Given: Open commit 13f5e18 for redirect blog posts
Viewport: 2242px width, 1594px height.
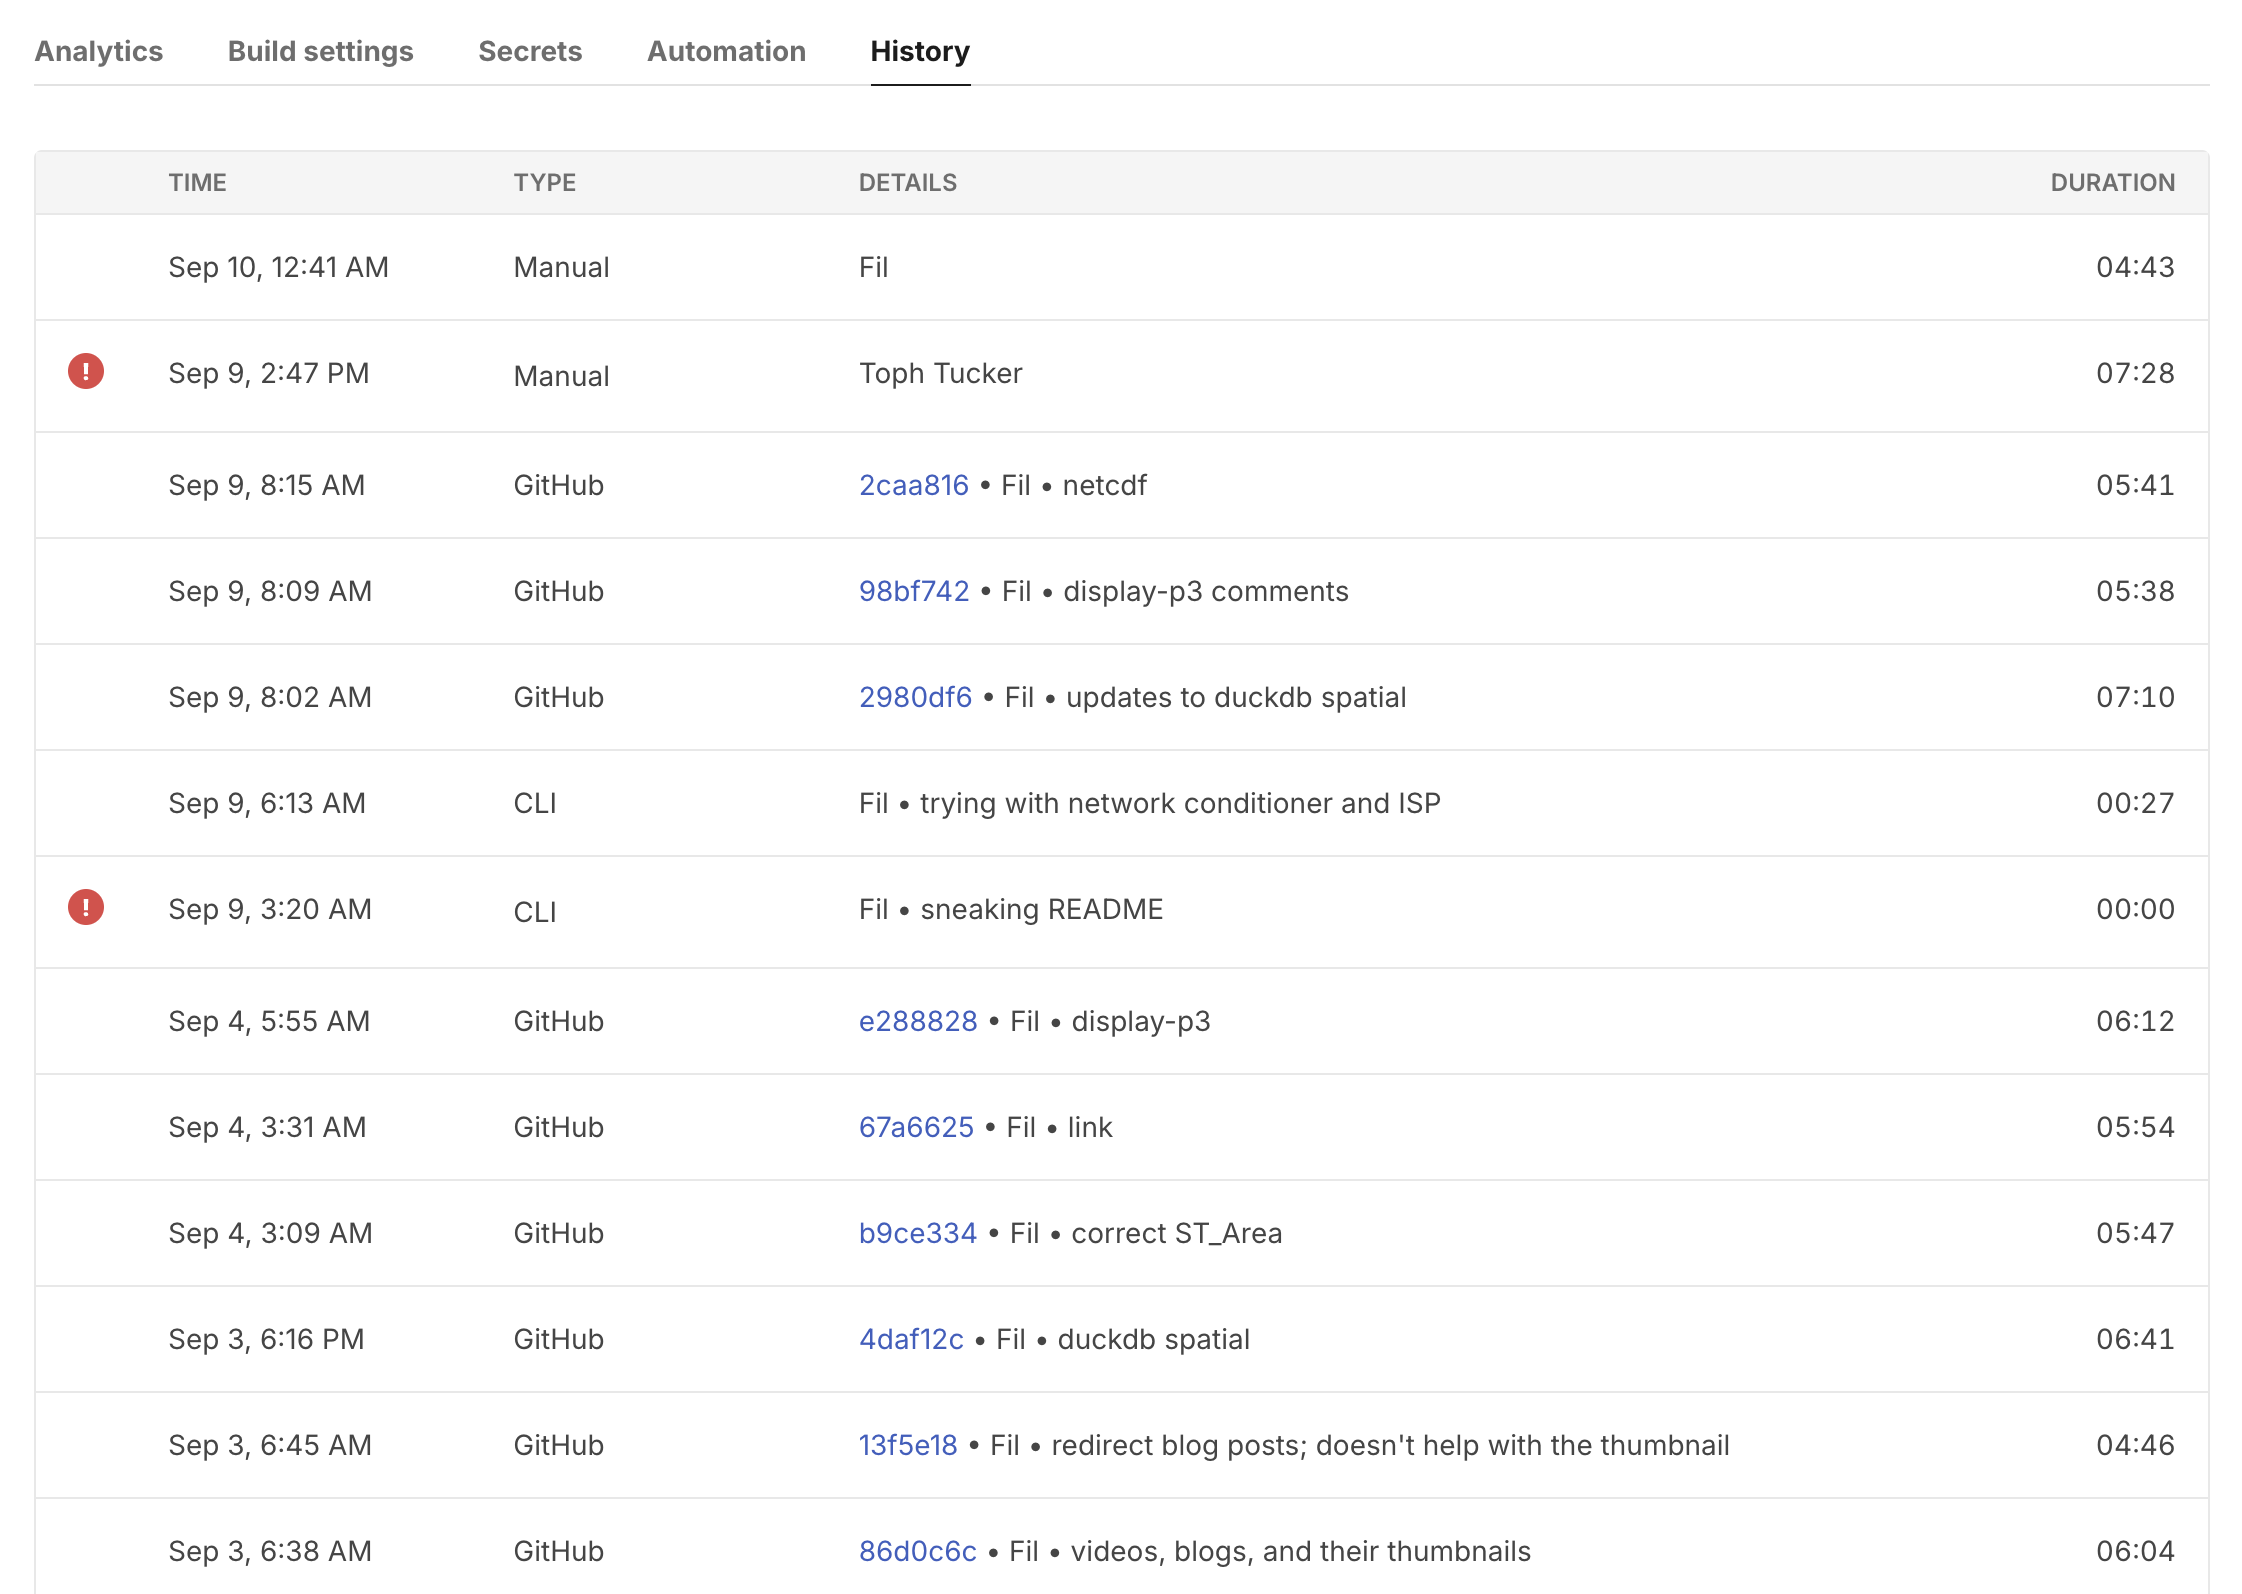Looking at the screenshot, I should click(x=909, y=1445).
